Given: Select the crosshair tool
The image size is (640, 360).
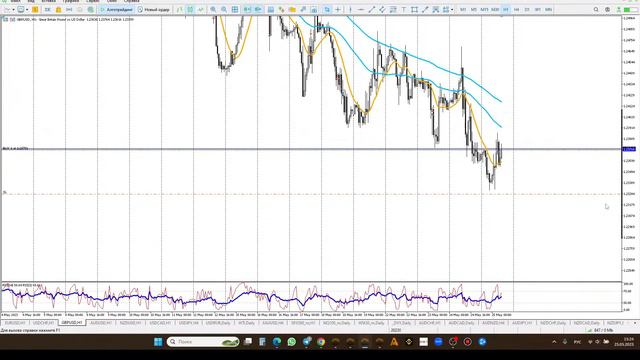Looking at the screenshot, I should (x=338, y=9).
